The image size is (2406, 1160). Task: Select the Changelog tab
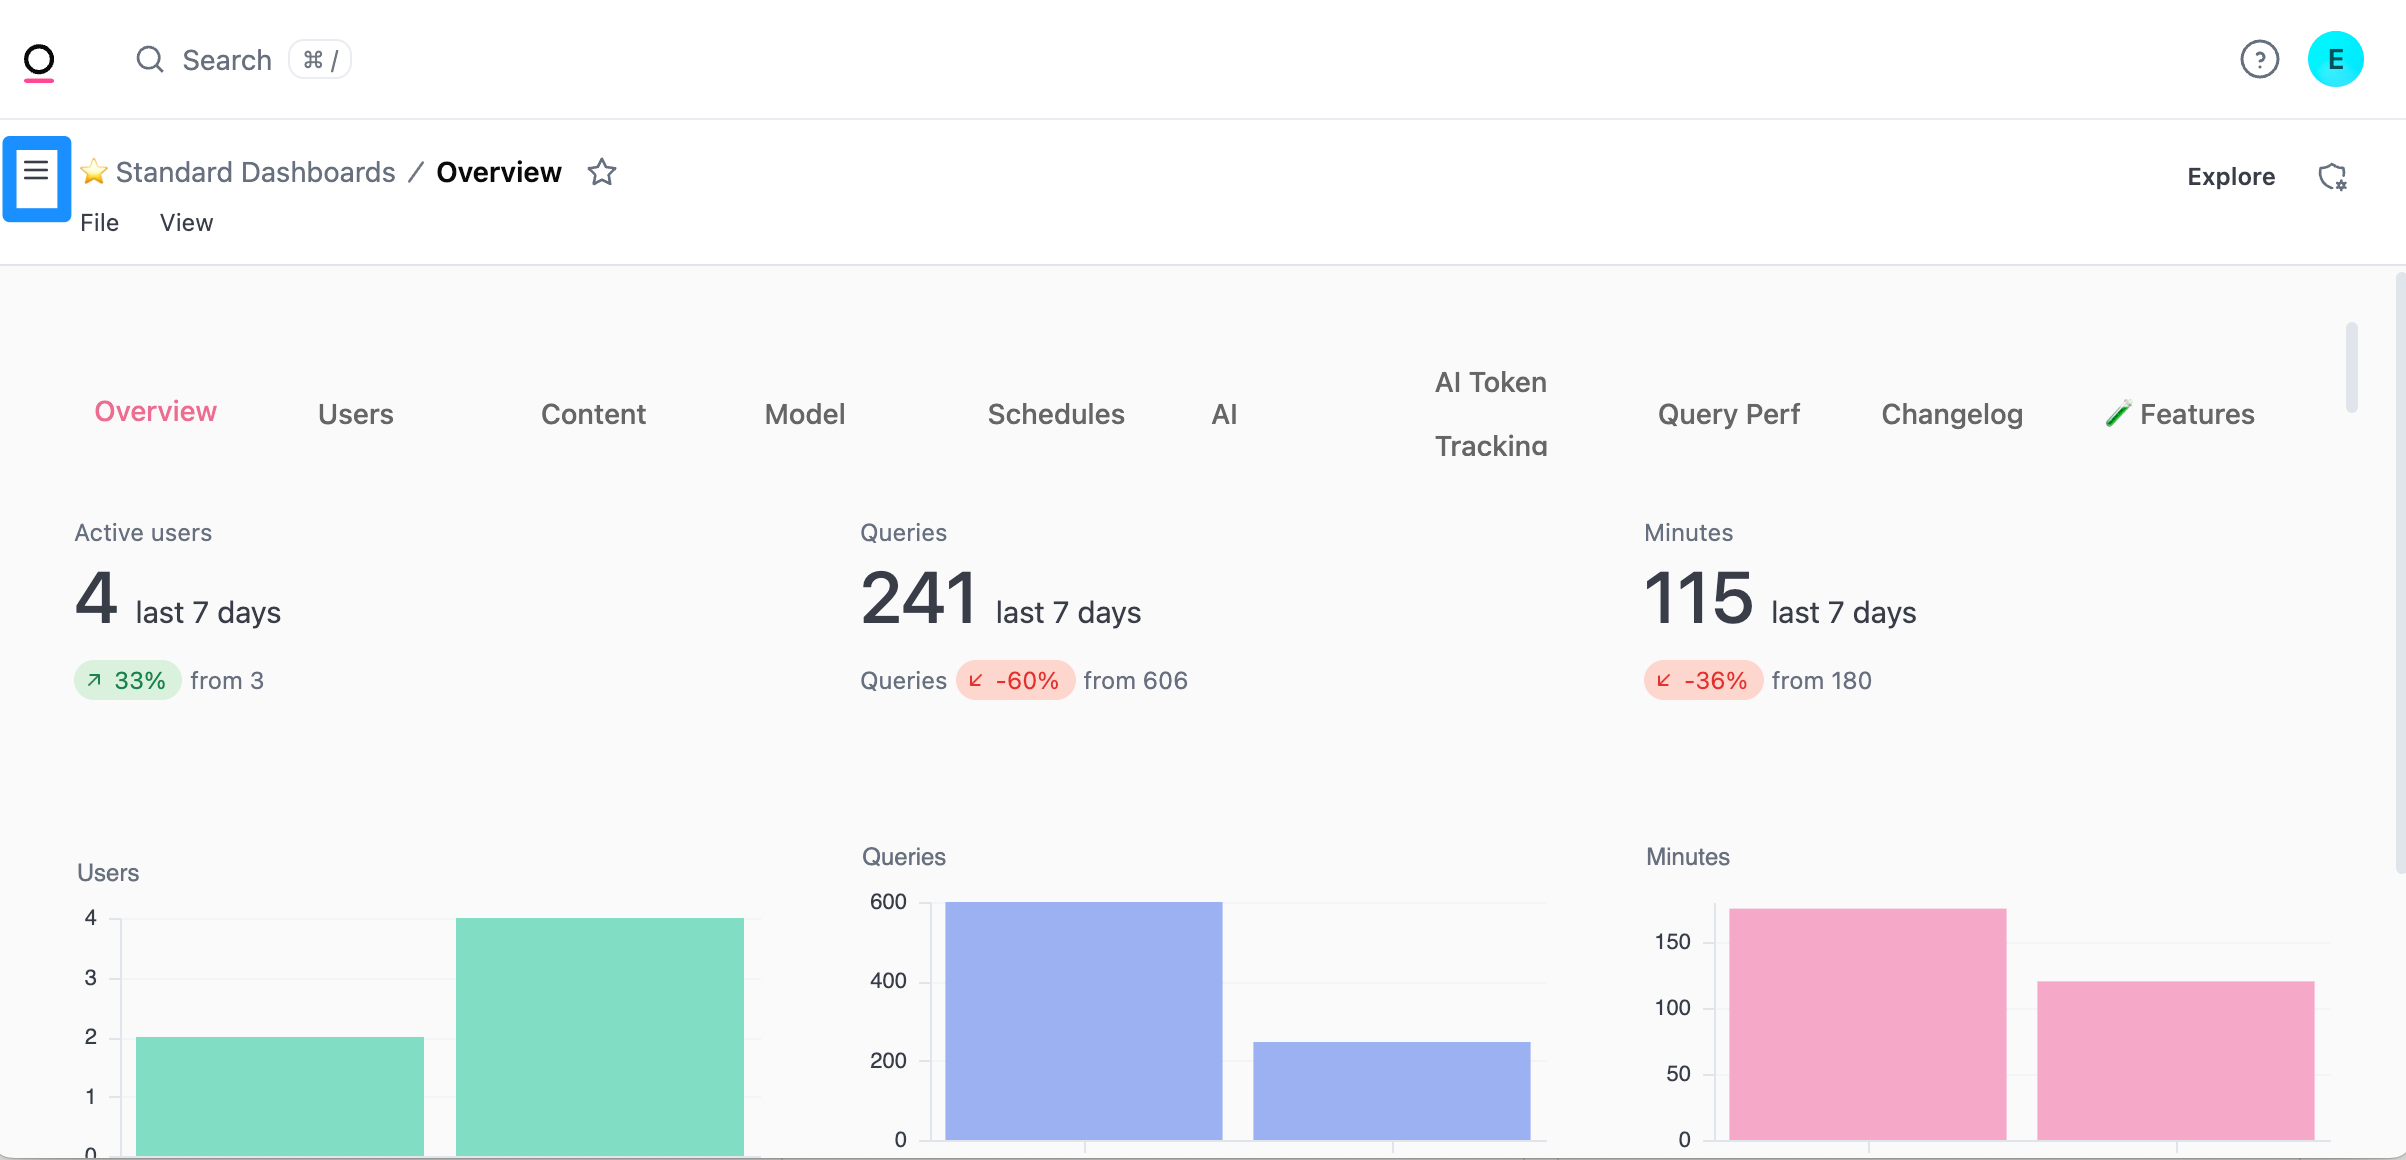coord(1951,414)
